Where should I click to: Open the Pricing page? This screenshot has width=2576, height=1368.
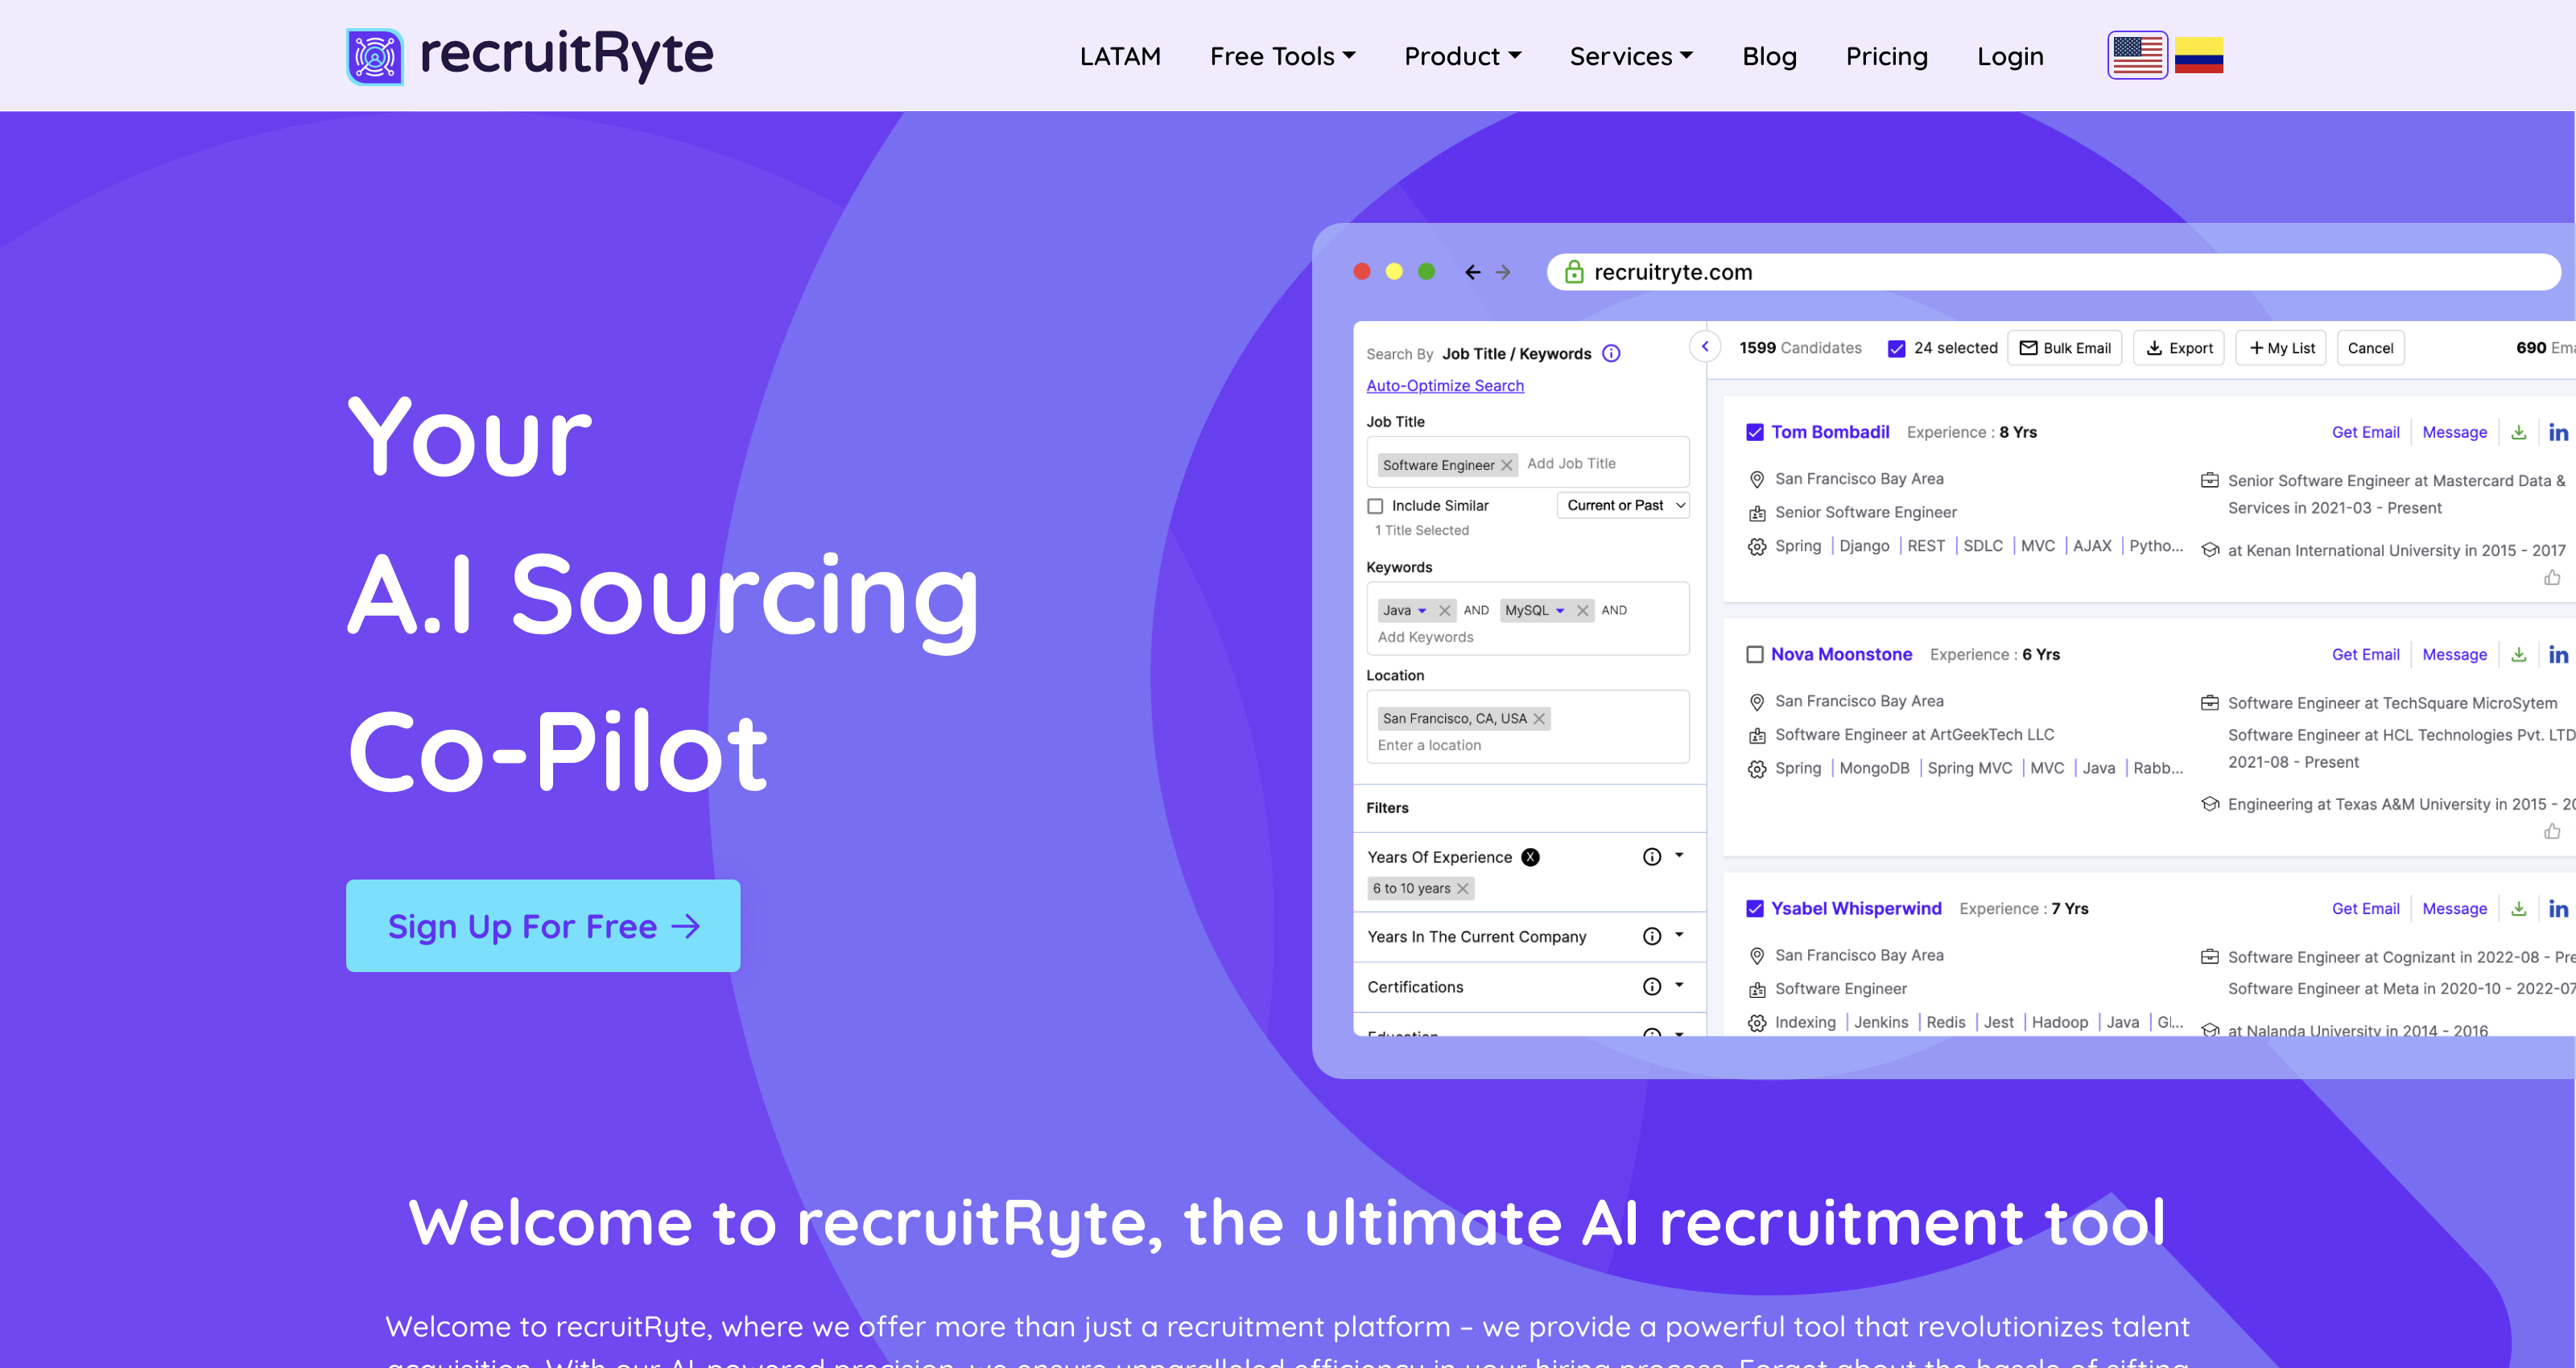[x=1886, y=56]
